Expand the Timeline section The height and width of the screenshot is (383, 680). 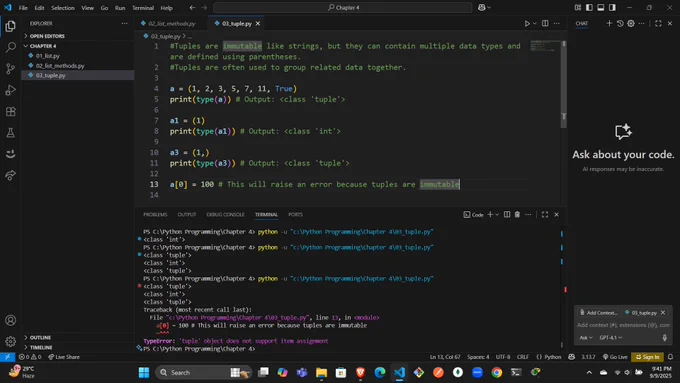(x=41, y=347)
